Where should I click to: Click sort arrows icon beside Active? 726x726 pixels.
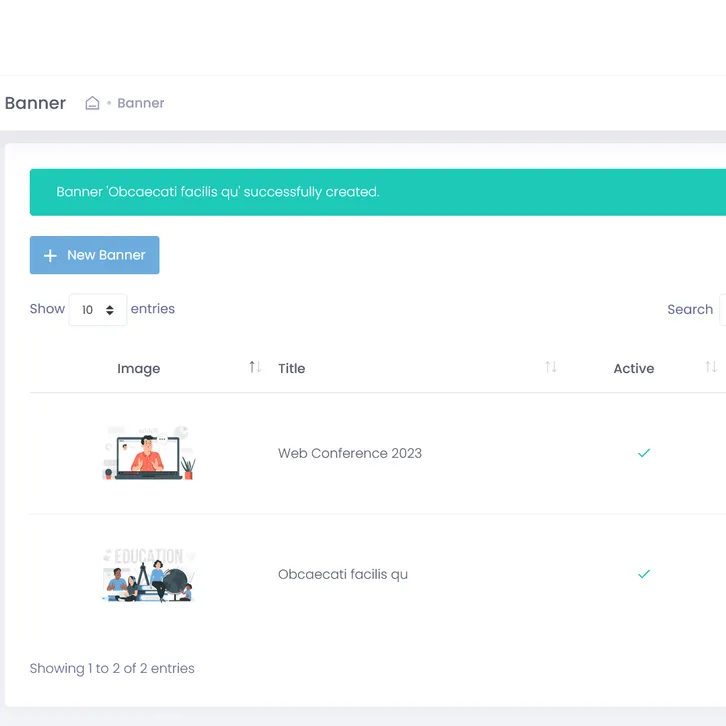(711, 368)
